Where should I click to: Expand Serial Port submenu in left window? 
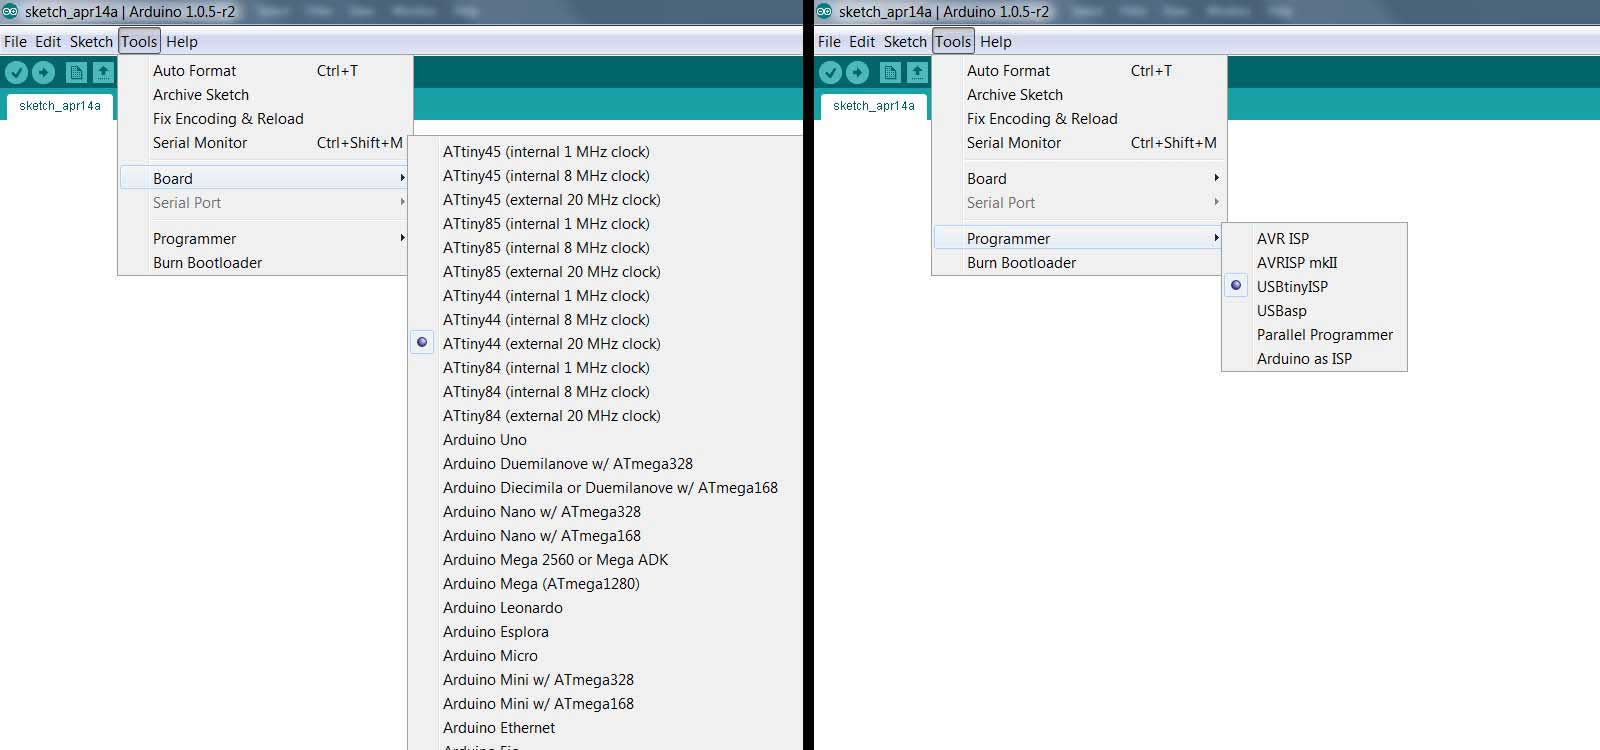point(264,203)
